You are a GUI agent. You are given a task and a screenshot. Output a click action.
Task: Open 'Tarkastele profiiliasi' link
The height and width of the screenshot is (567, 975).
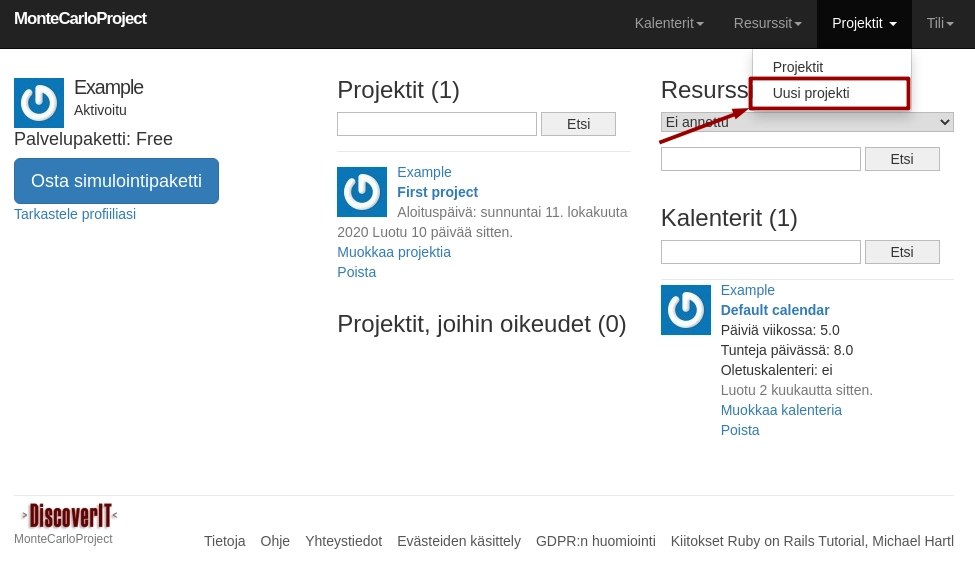75,214
